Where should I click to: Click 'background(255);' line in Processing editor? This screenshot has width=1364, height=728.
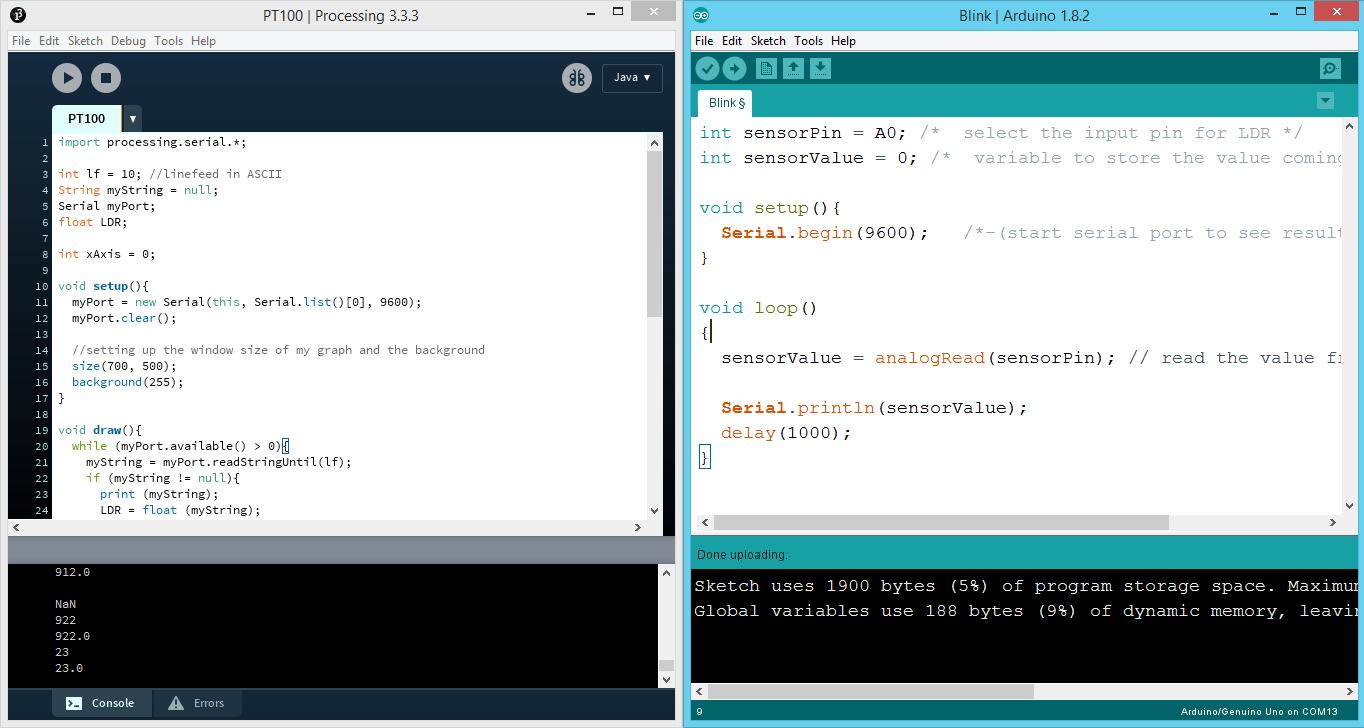coord(128,382)
